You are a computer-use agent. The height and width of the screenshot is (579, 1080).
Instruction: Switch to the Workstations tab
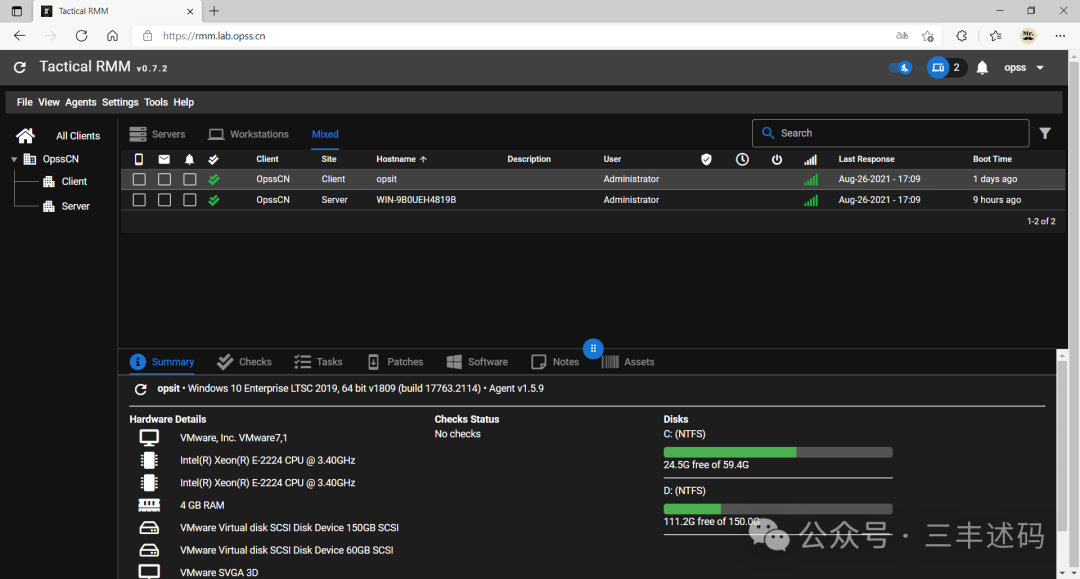click(249, 134)
